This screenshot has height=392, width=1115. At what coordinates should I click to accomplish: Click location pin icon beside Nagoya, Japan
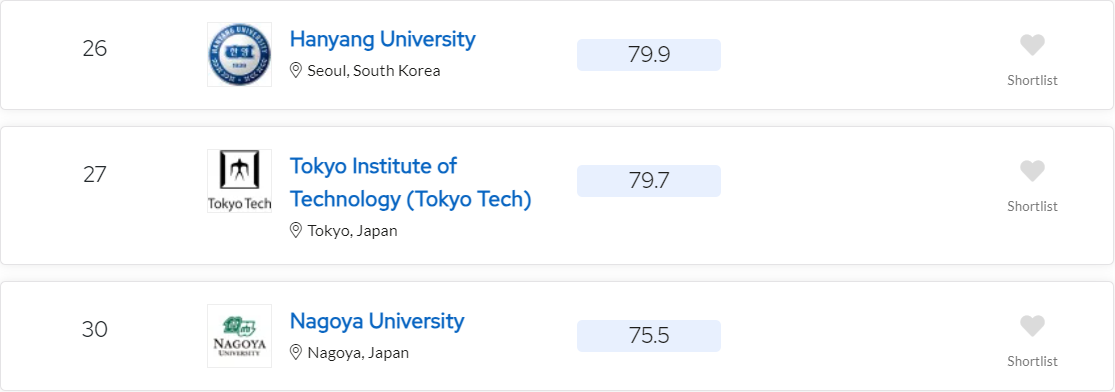pyautogui.click(x=296, y=352)
